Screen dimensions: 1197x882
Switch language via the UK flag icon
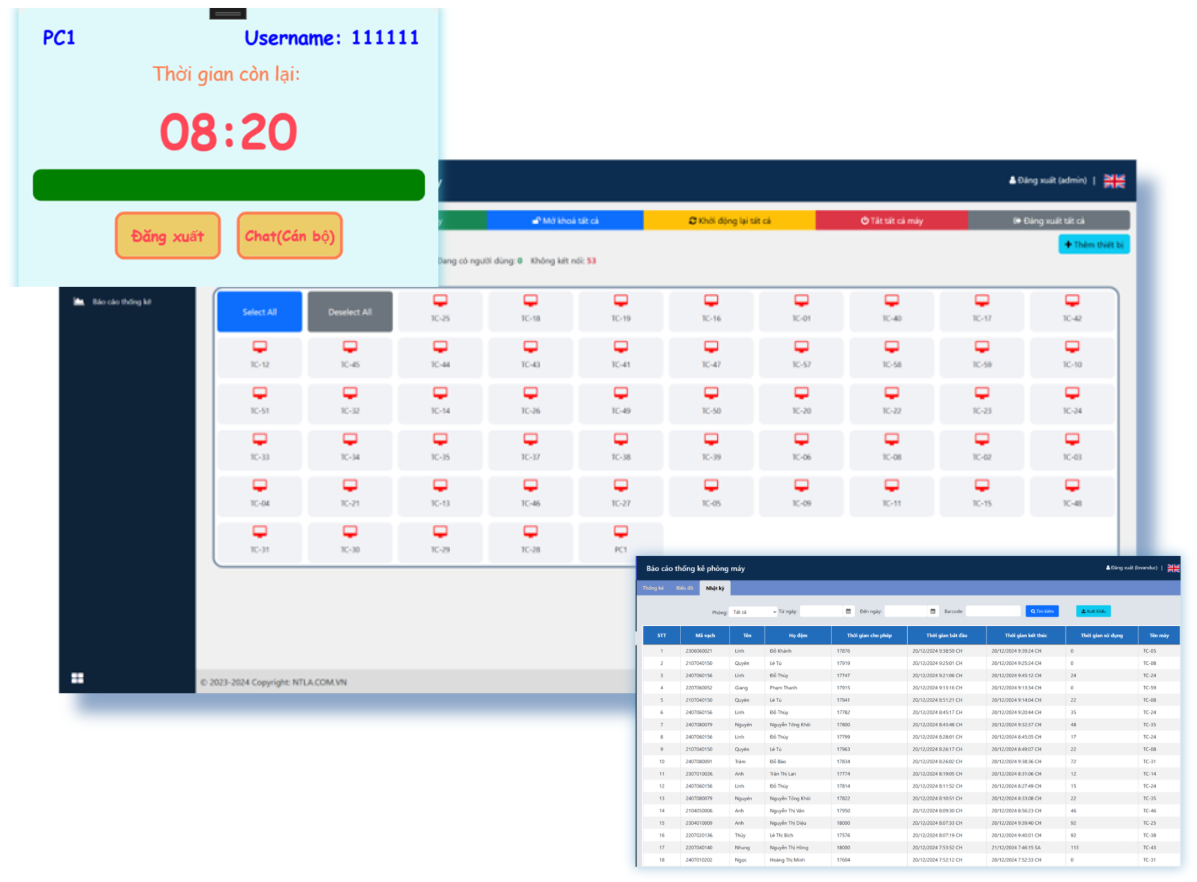pos(1114,181)
